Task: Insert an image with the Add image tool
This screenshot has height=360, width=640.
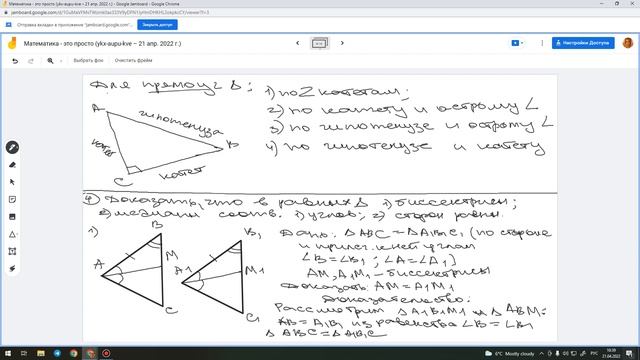Action: 12,217
